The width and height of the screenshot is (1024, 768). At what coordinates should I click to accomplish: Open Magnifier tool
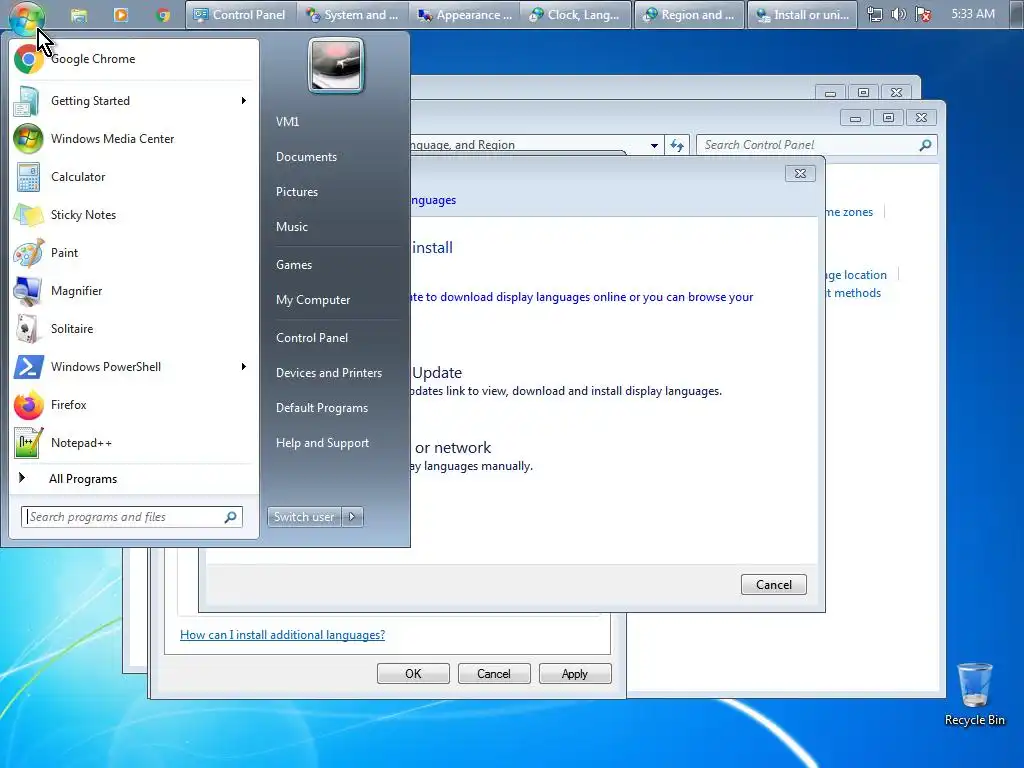pyautogui.click(x=134, y=291)
